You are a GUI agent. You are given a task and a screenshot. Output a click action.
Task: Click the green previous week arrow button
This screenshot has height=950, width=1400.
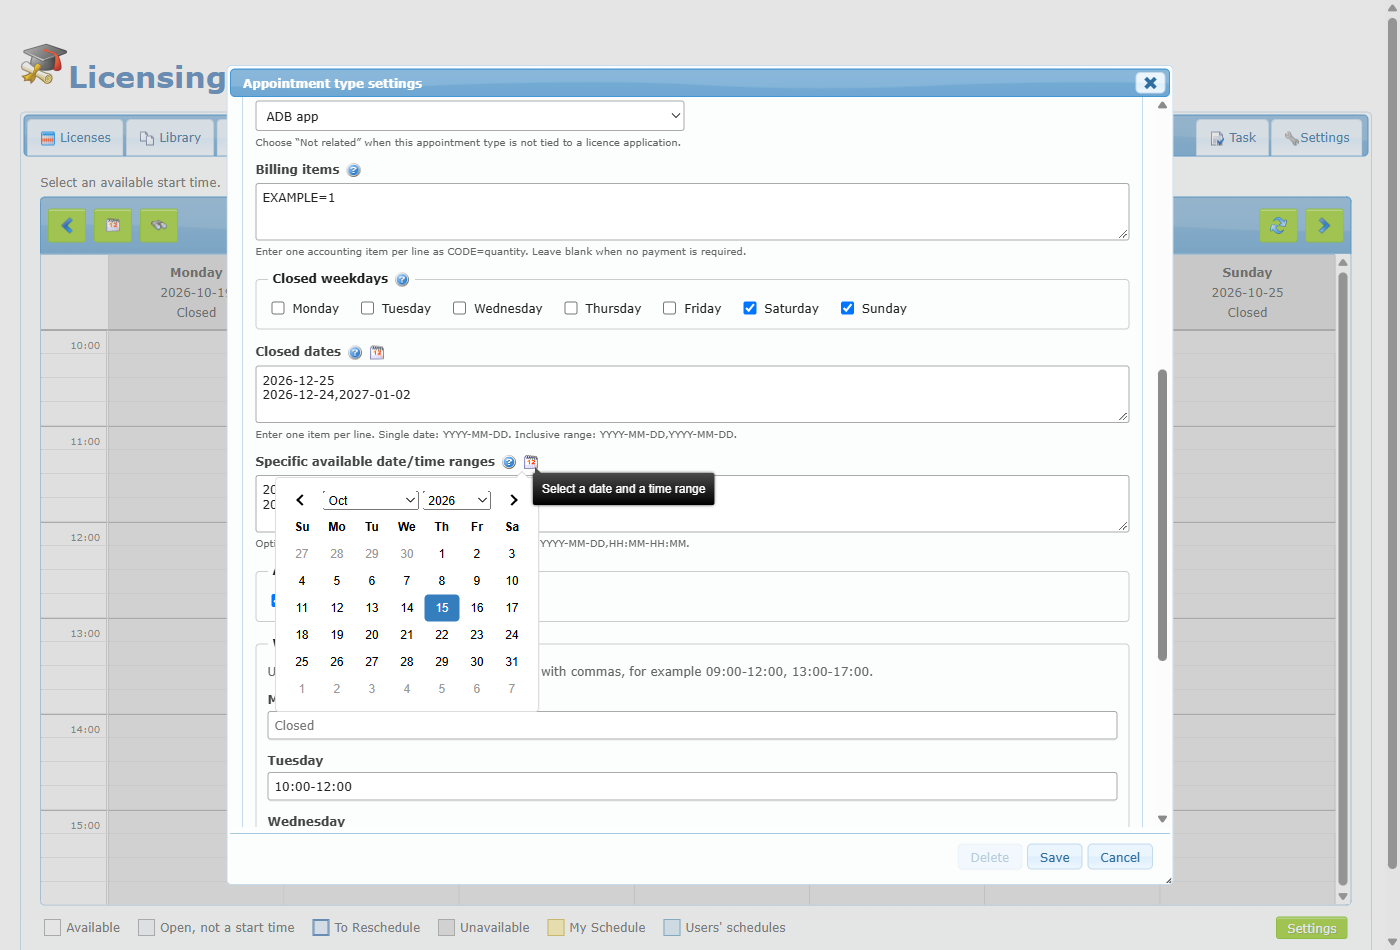[67, 225]
